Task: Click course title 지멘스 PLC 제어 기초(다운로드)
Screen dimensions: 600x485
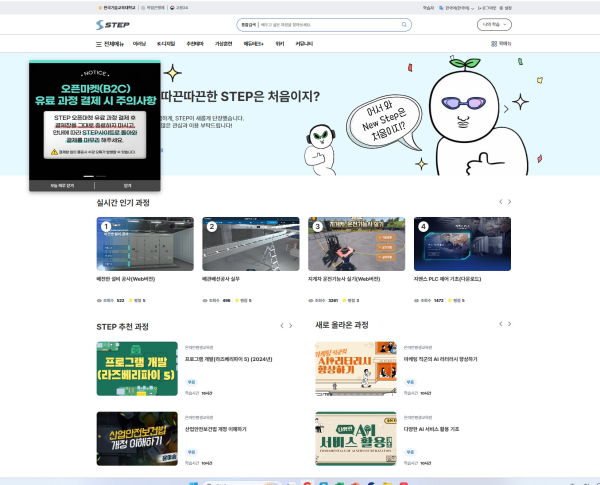Action: click(x=447, y=279)
